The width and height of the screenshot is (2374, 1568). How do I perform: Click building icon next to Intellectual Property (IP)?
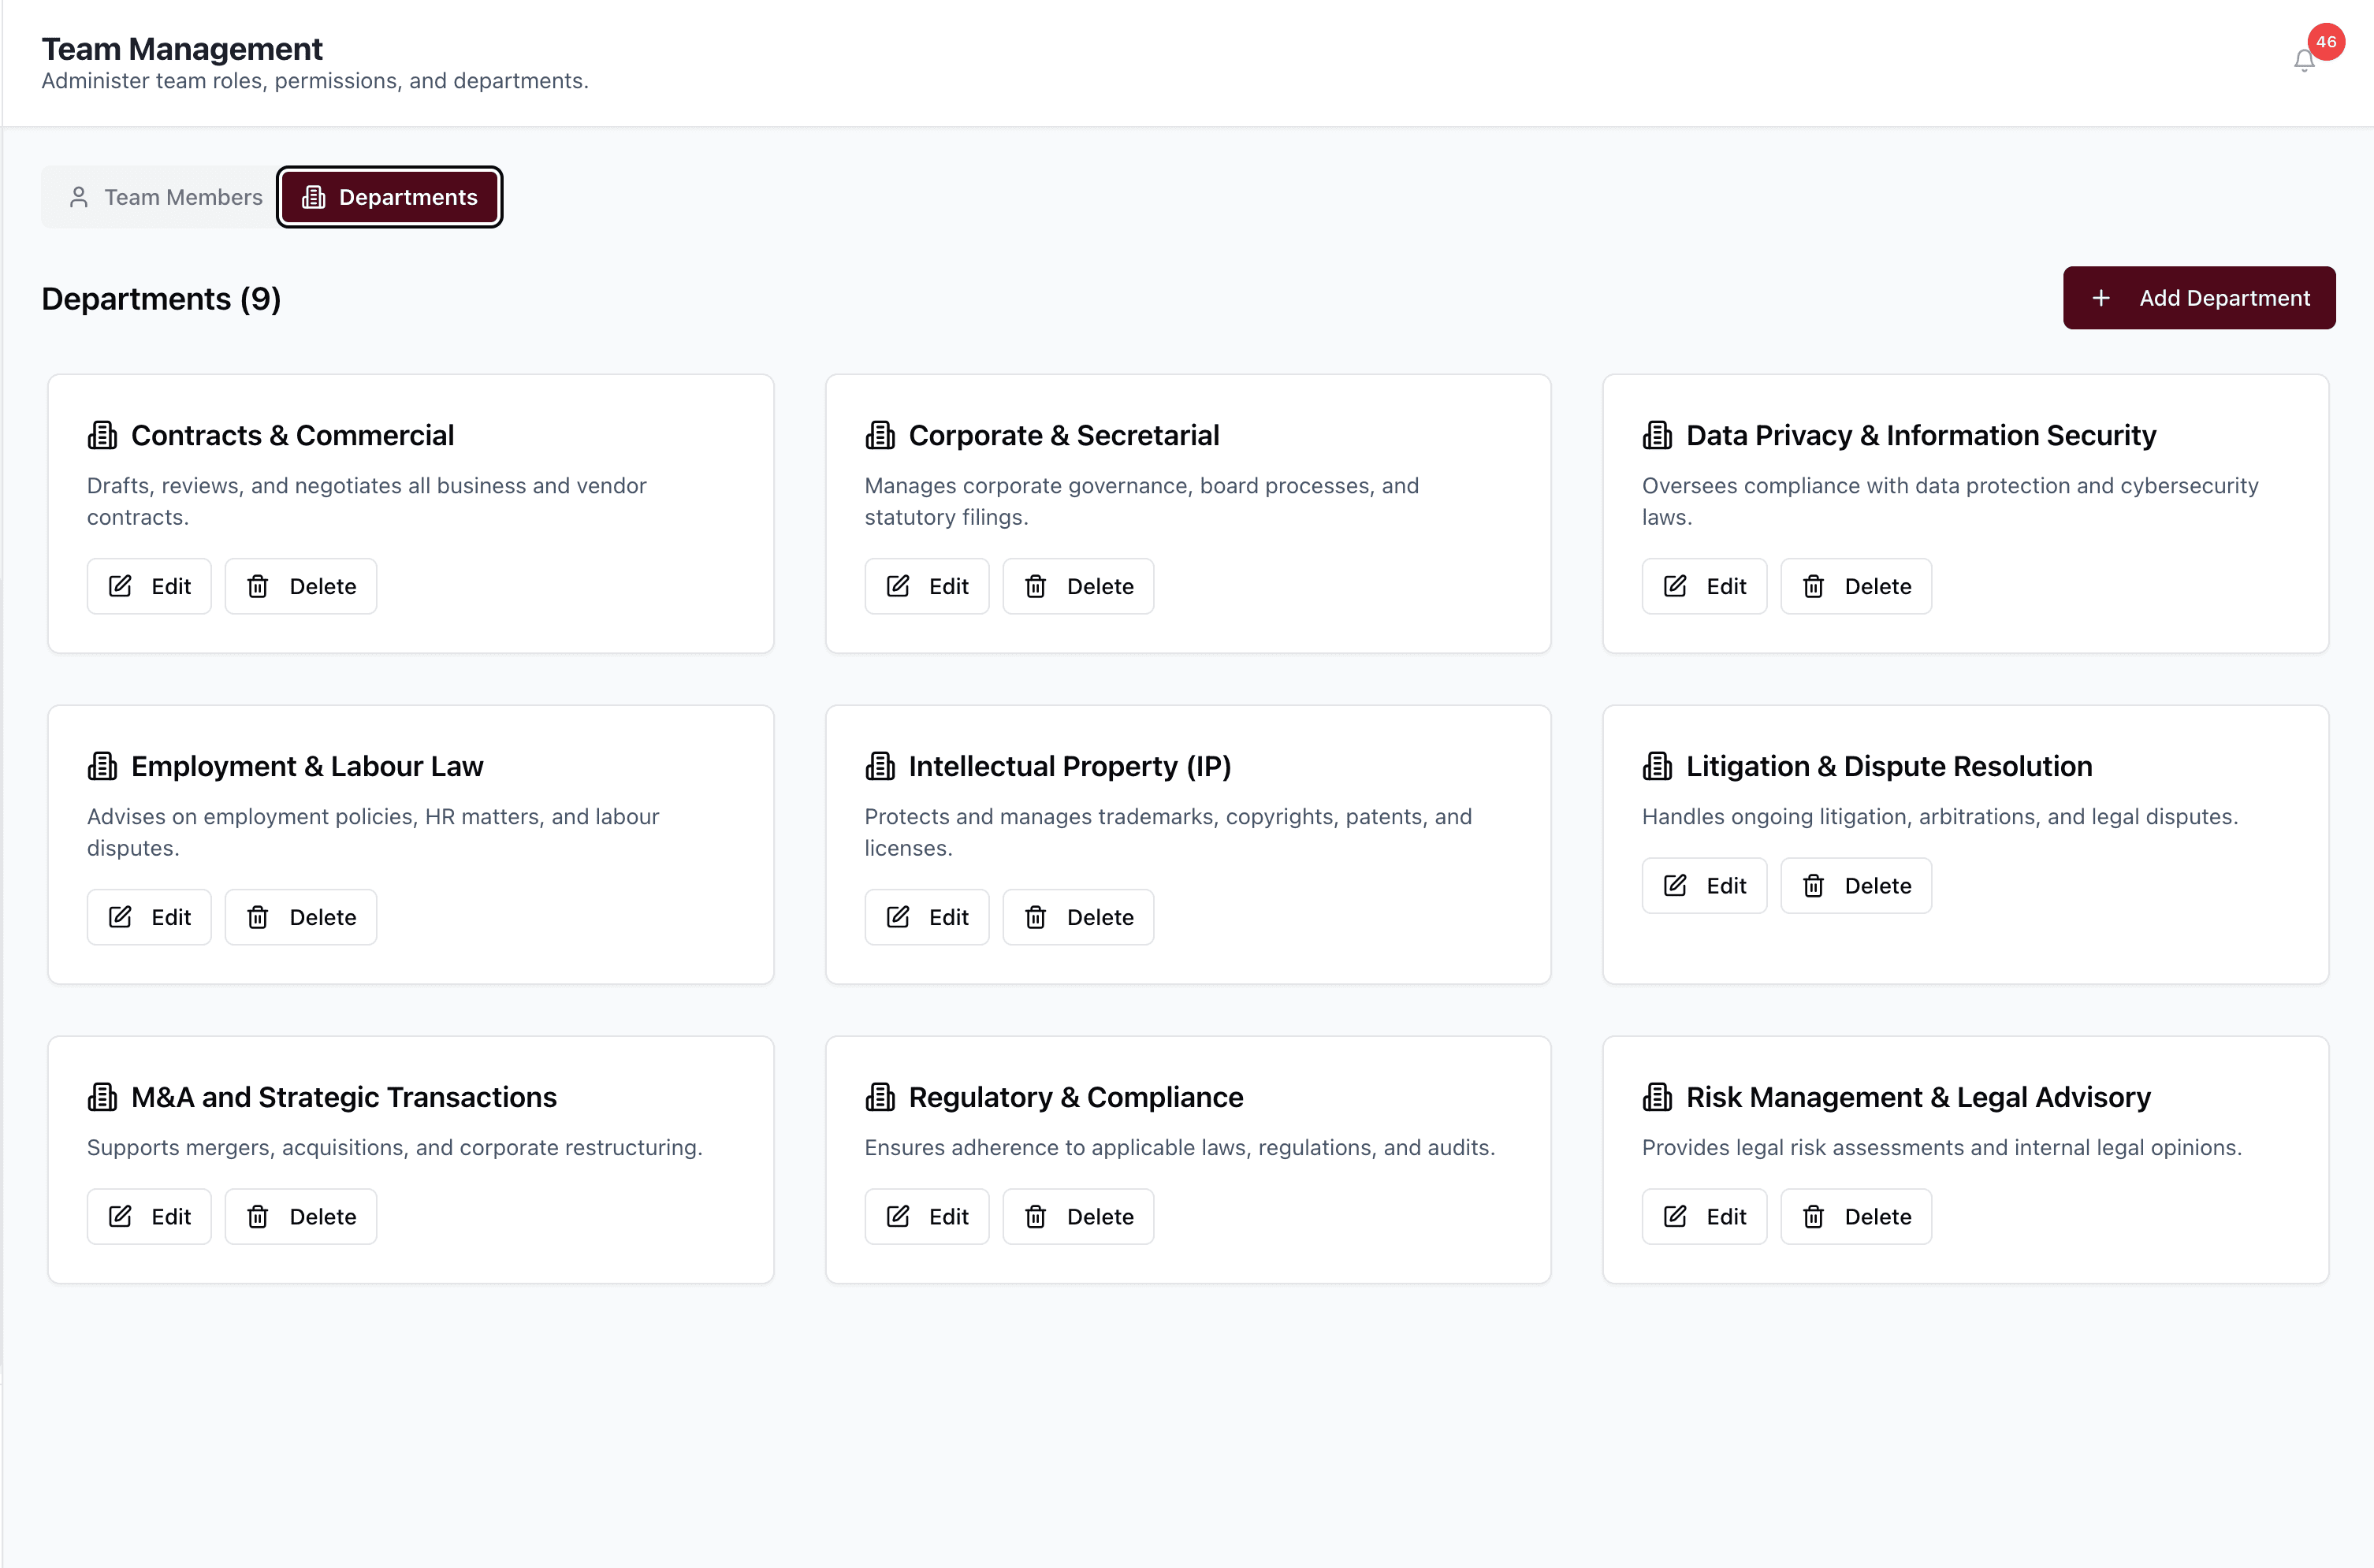point(880,766)
